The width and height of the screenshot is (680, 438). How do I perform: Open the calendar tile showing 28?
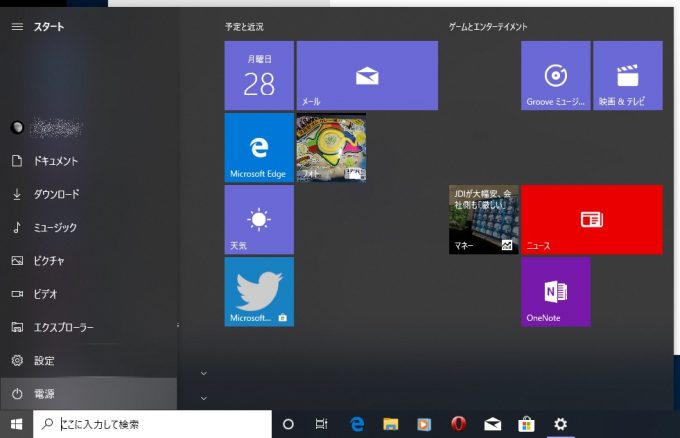[259, 75]
